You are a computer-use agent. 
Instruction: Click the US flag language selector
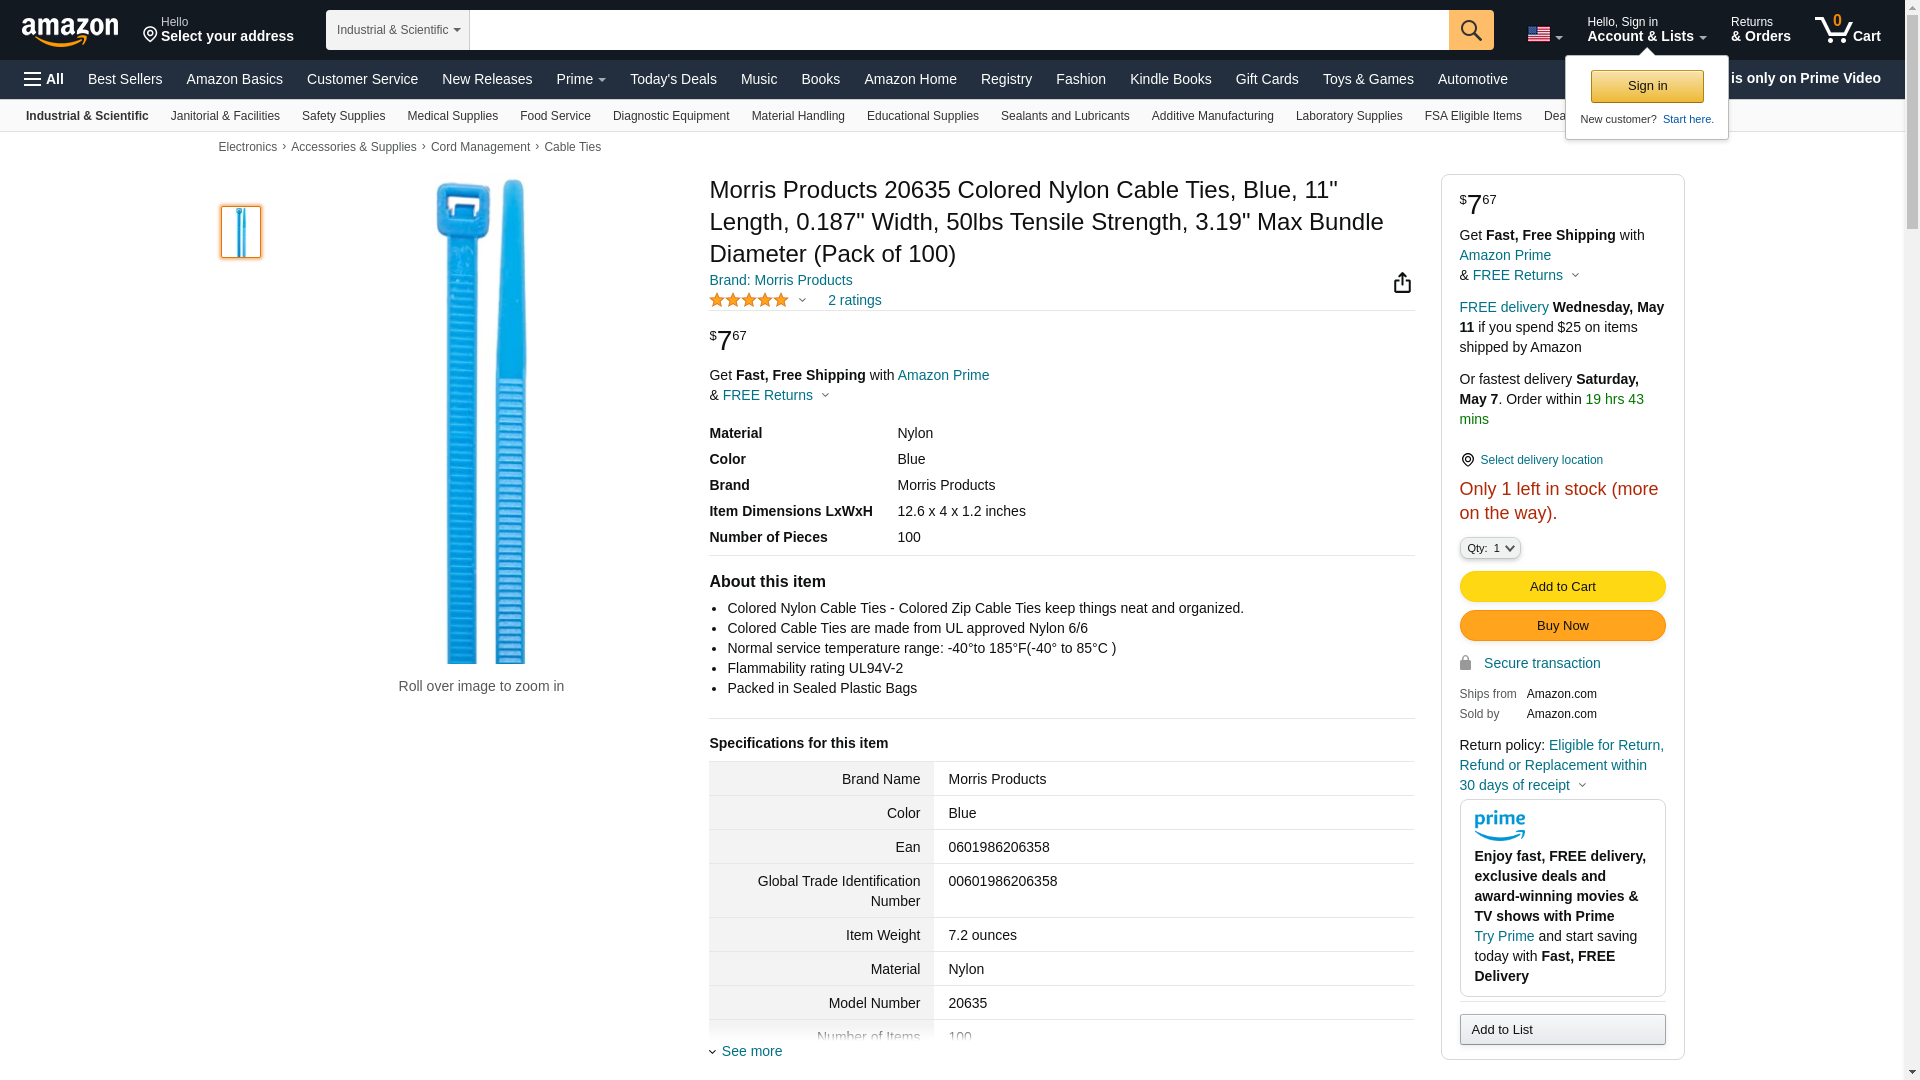1543,34
